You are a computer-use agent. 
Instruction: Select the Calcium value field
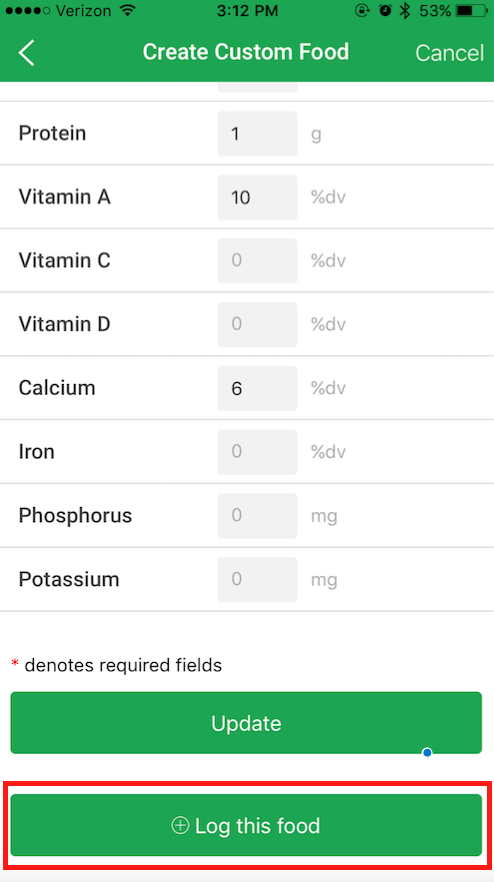257,389
